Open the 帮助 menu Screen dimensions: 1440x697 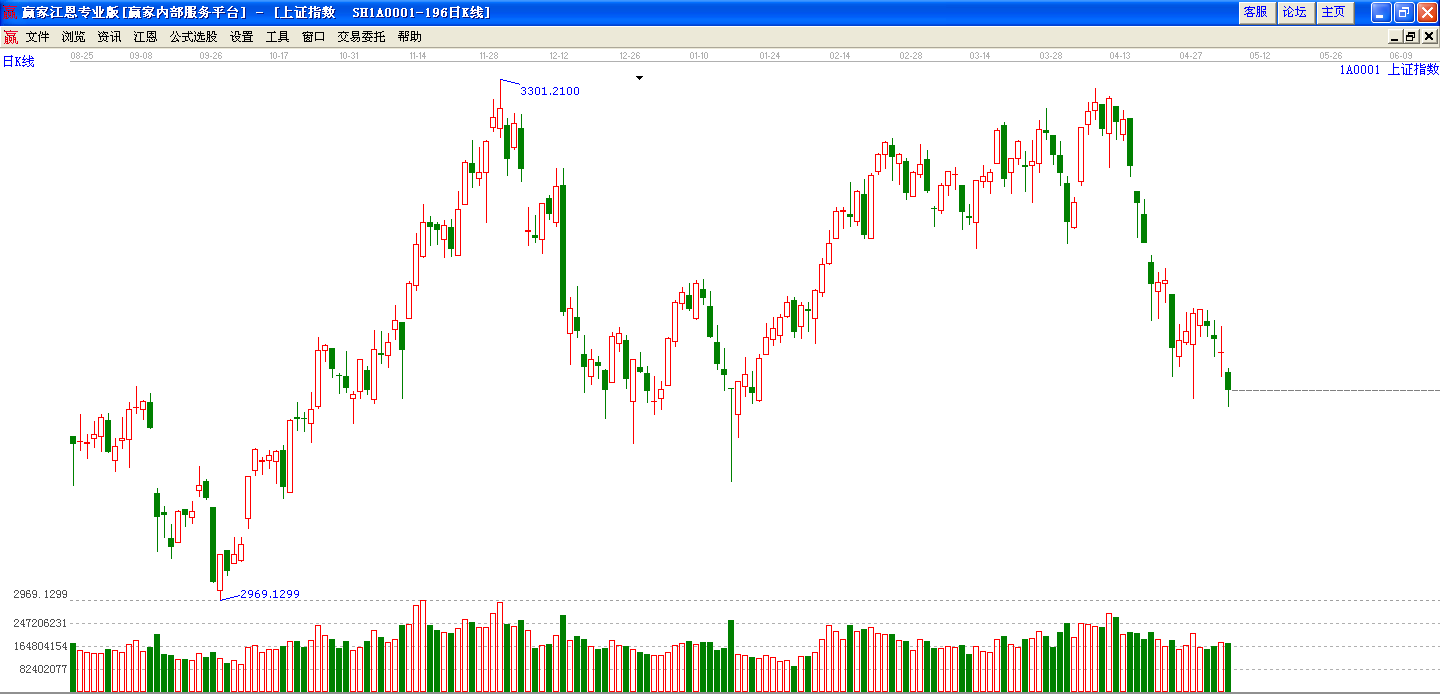pos(409,37)
